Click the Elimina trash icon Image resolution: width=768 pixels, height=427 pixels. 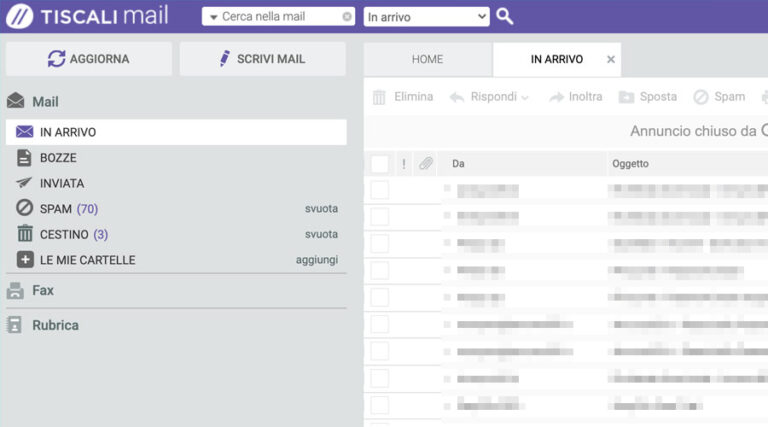click(x=379, y=97)
